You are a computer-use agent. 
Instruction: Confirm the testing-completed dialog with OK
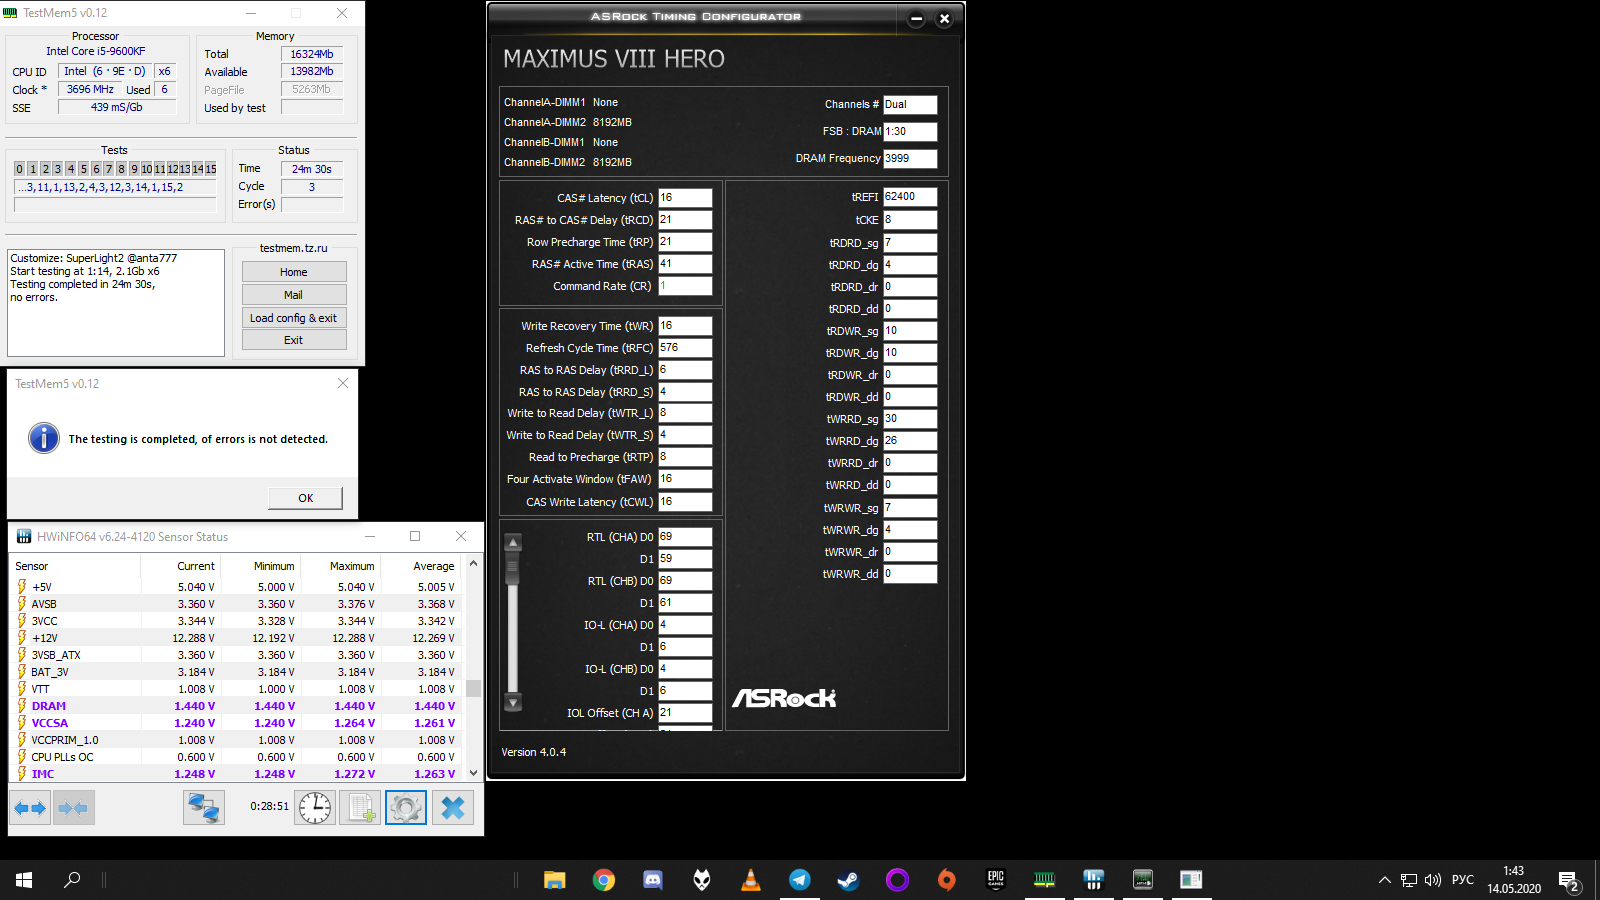coord(306,498)
